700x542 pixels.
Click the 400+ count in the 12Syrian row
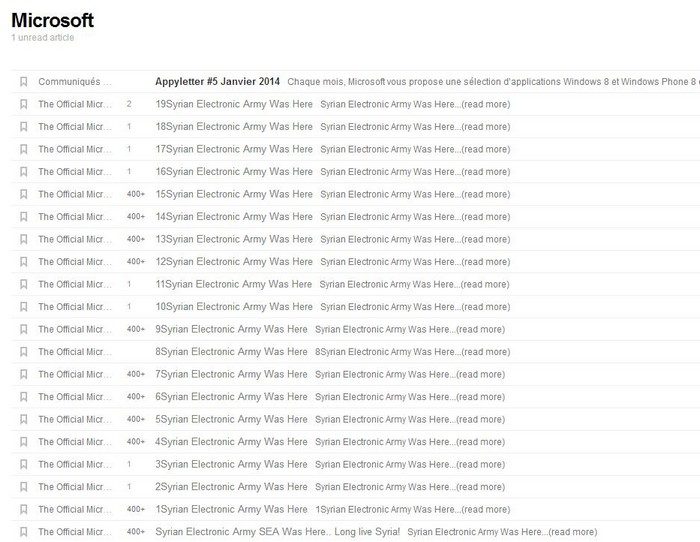pyautogui.click(x=136, y=262)
